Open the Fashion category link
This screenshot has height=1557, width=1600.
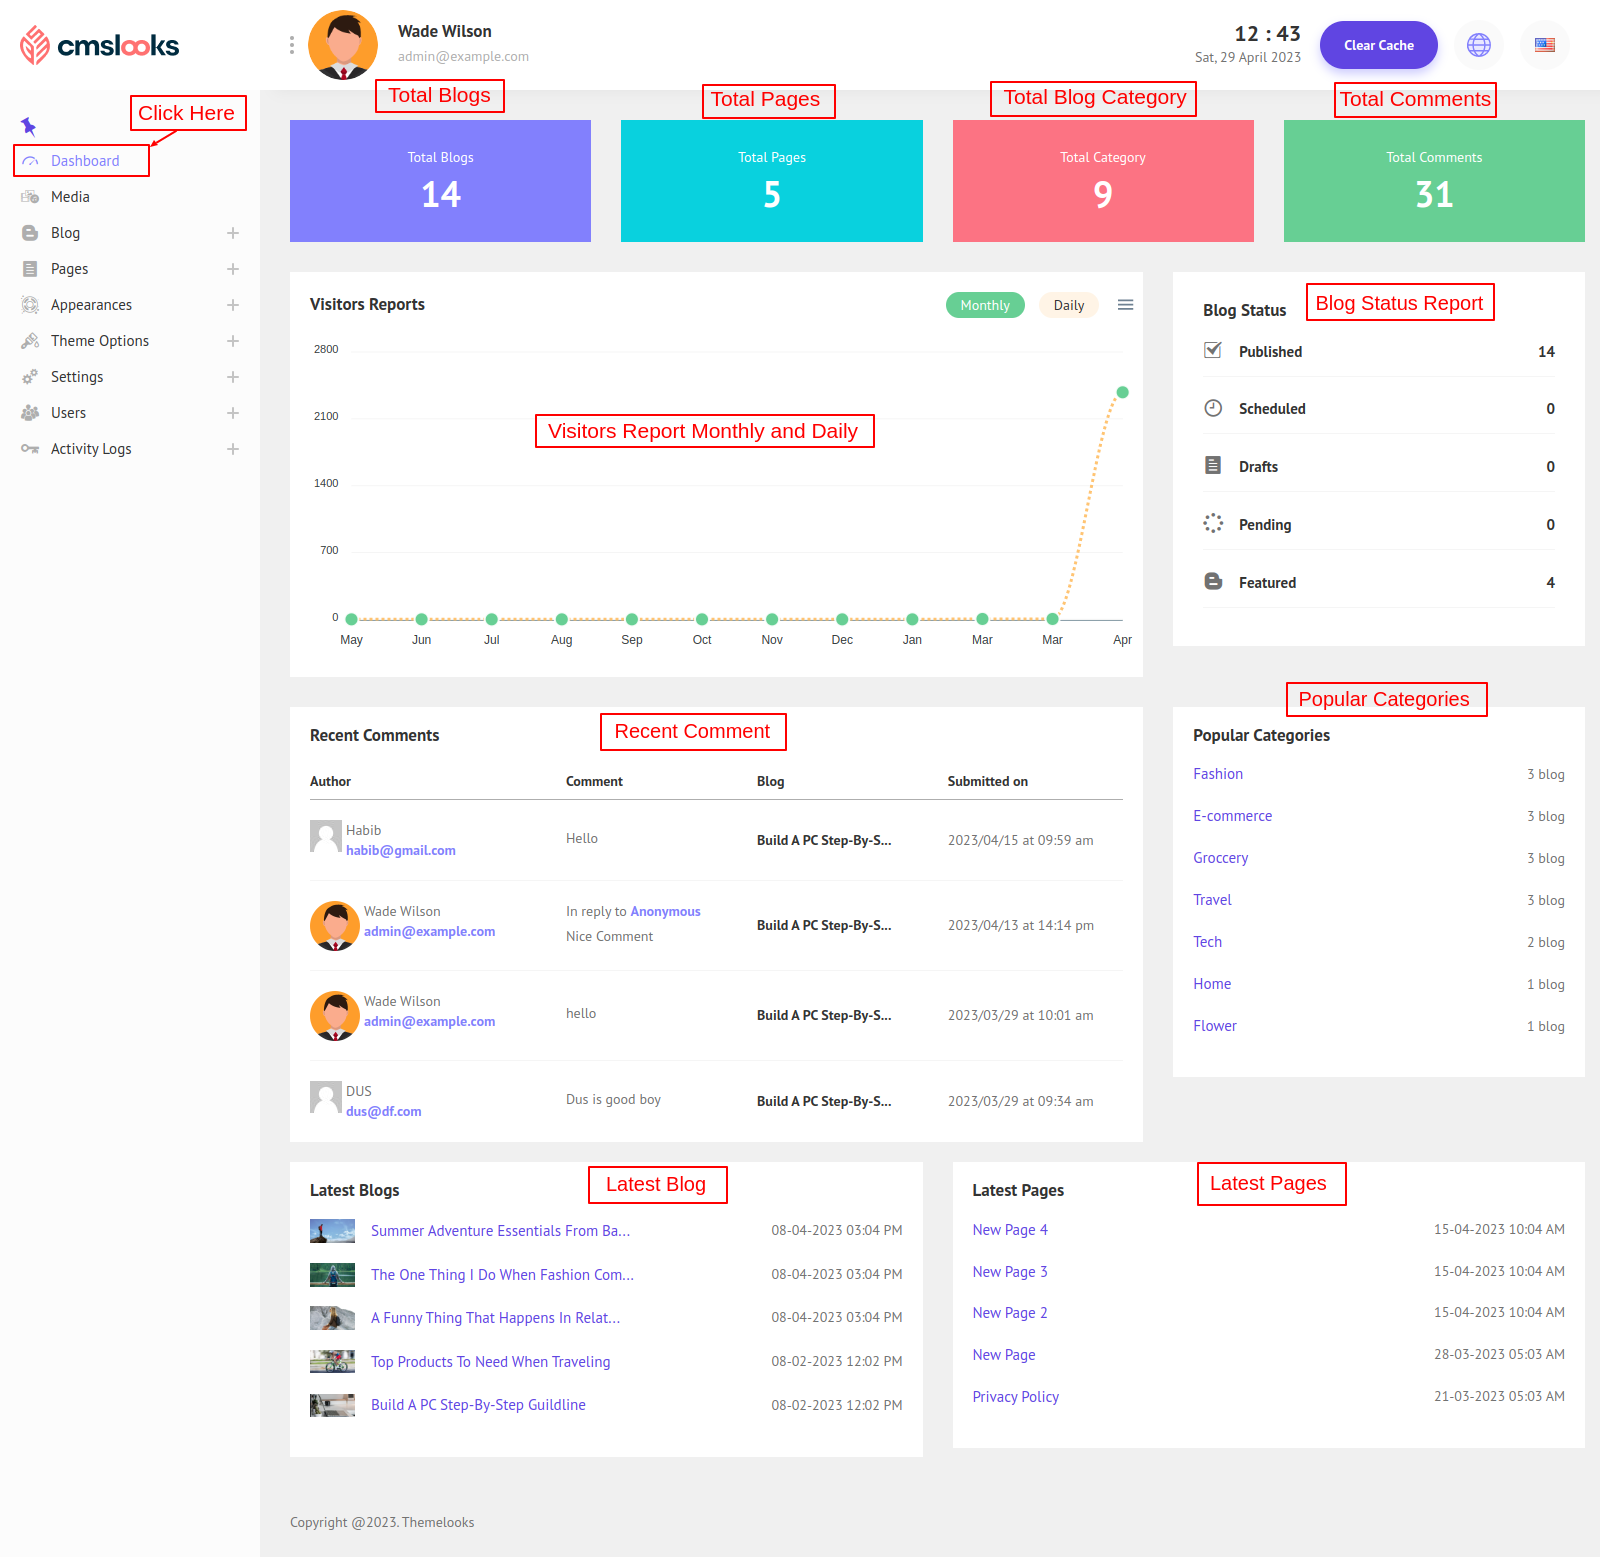[1217, 774]
